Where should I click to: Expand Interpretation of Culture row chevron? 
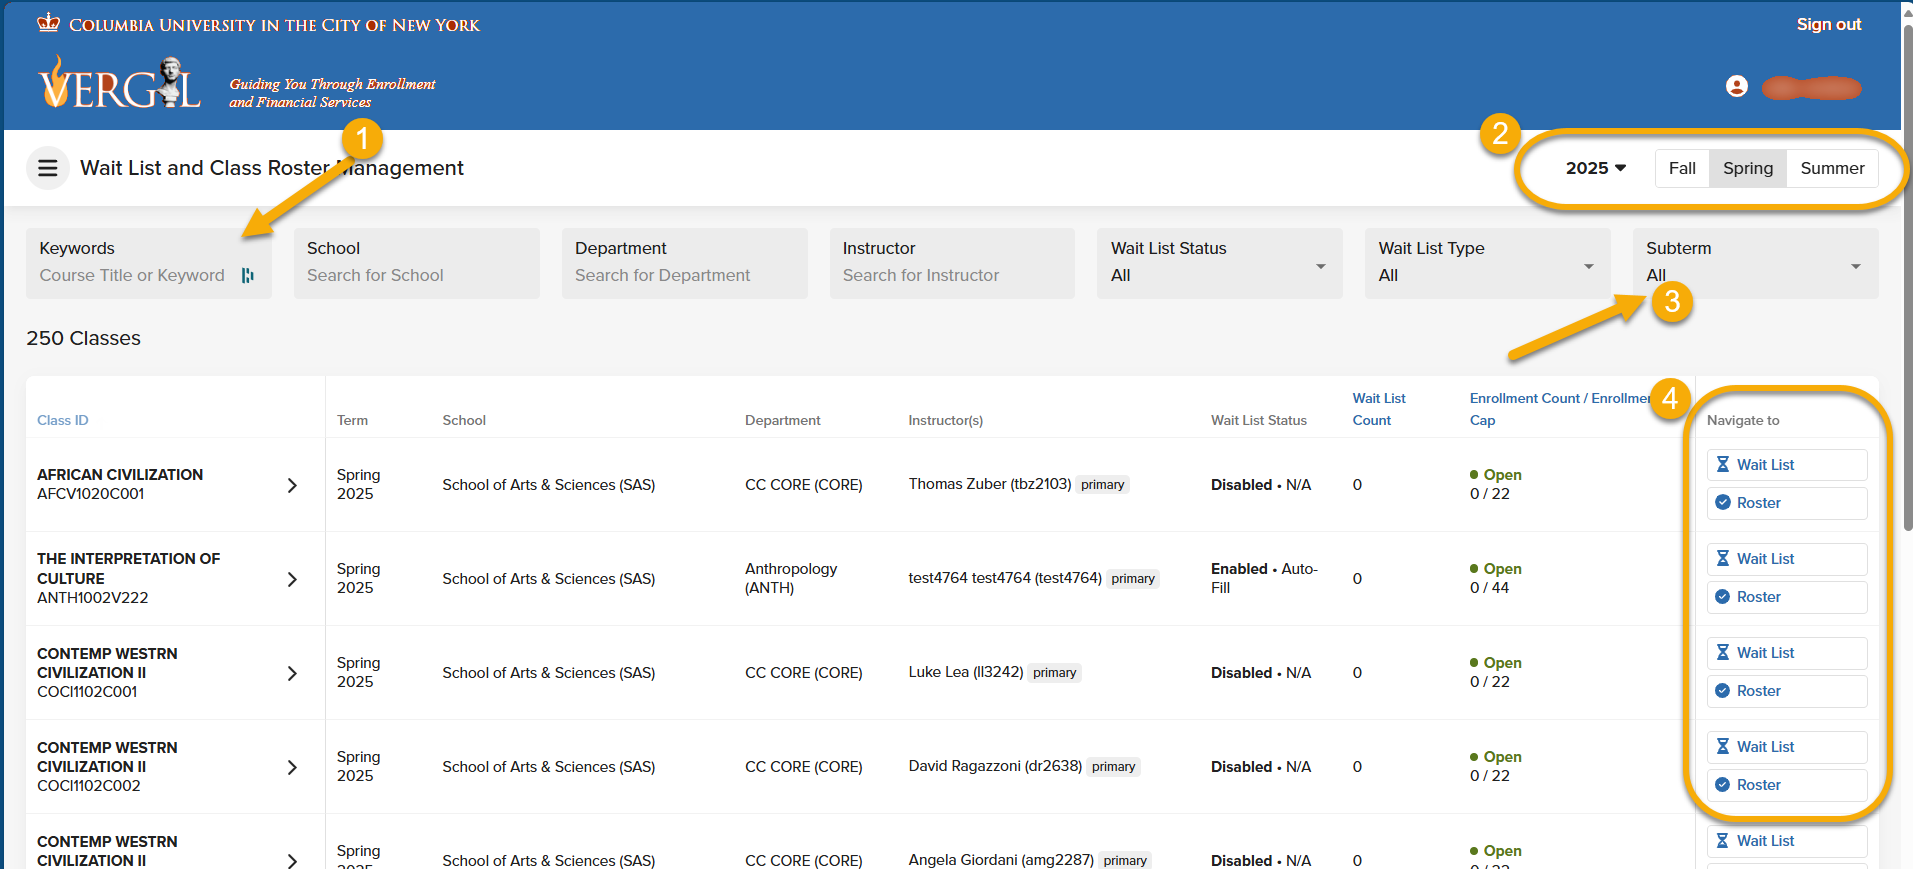[x=292, y=579]
